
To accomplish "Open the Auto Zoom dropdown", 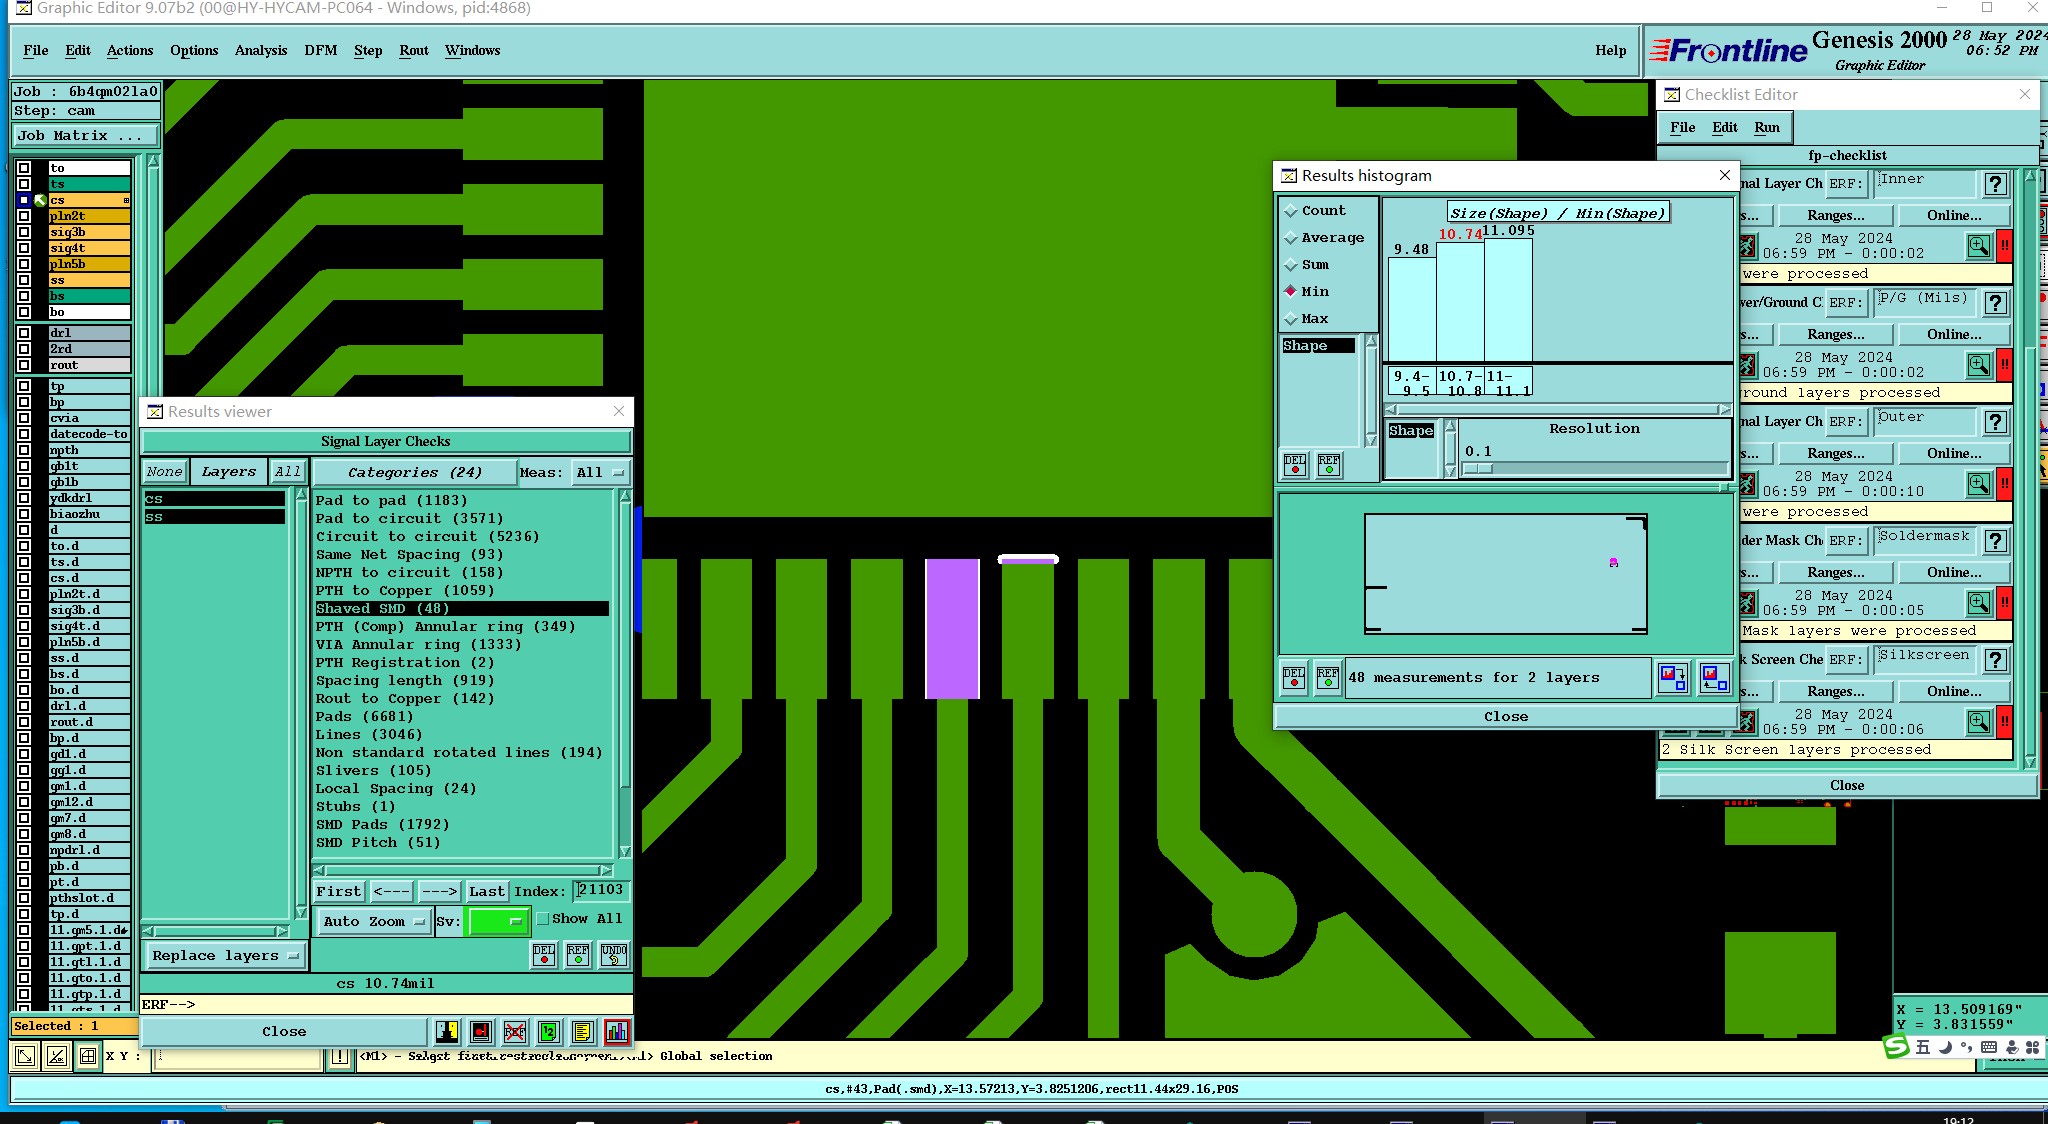I will [374, 922].
